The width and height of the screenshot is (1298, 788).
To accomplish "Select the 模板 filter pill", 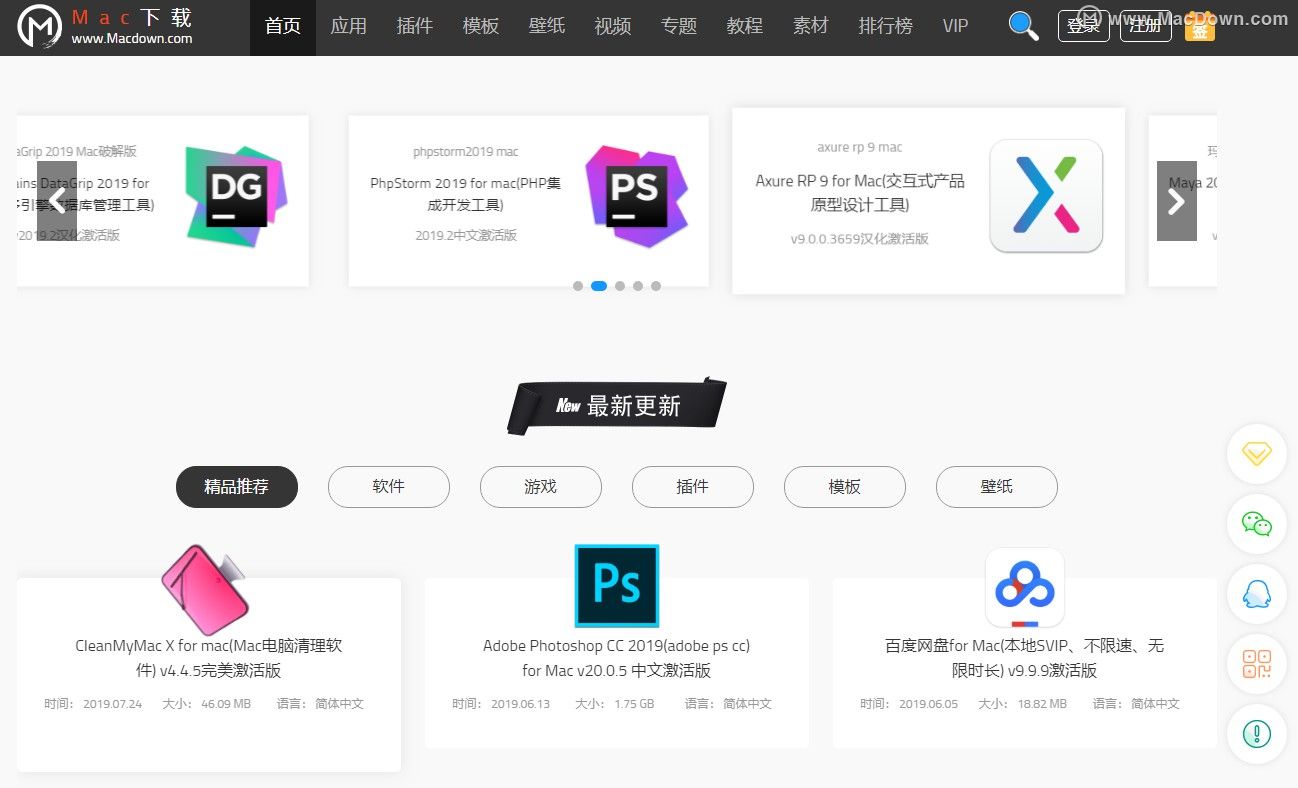I will [845, 487].
